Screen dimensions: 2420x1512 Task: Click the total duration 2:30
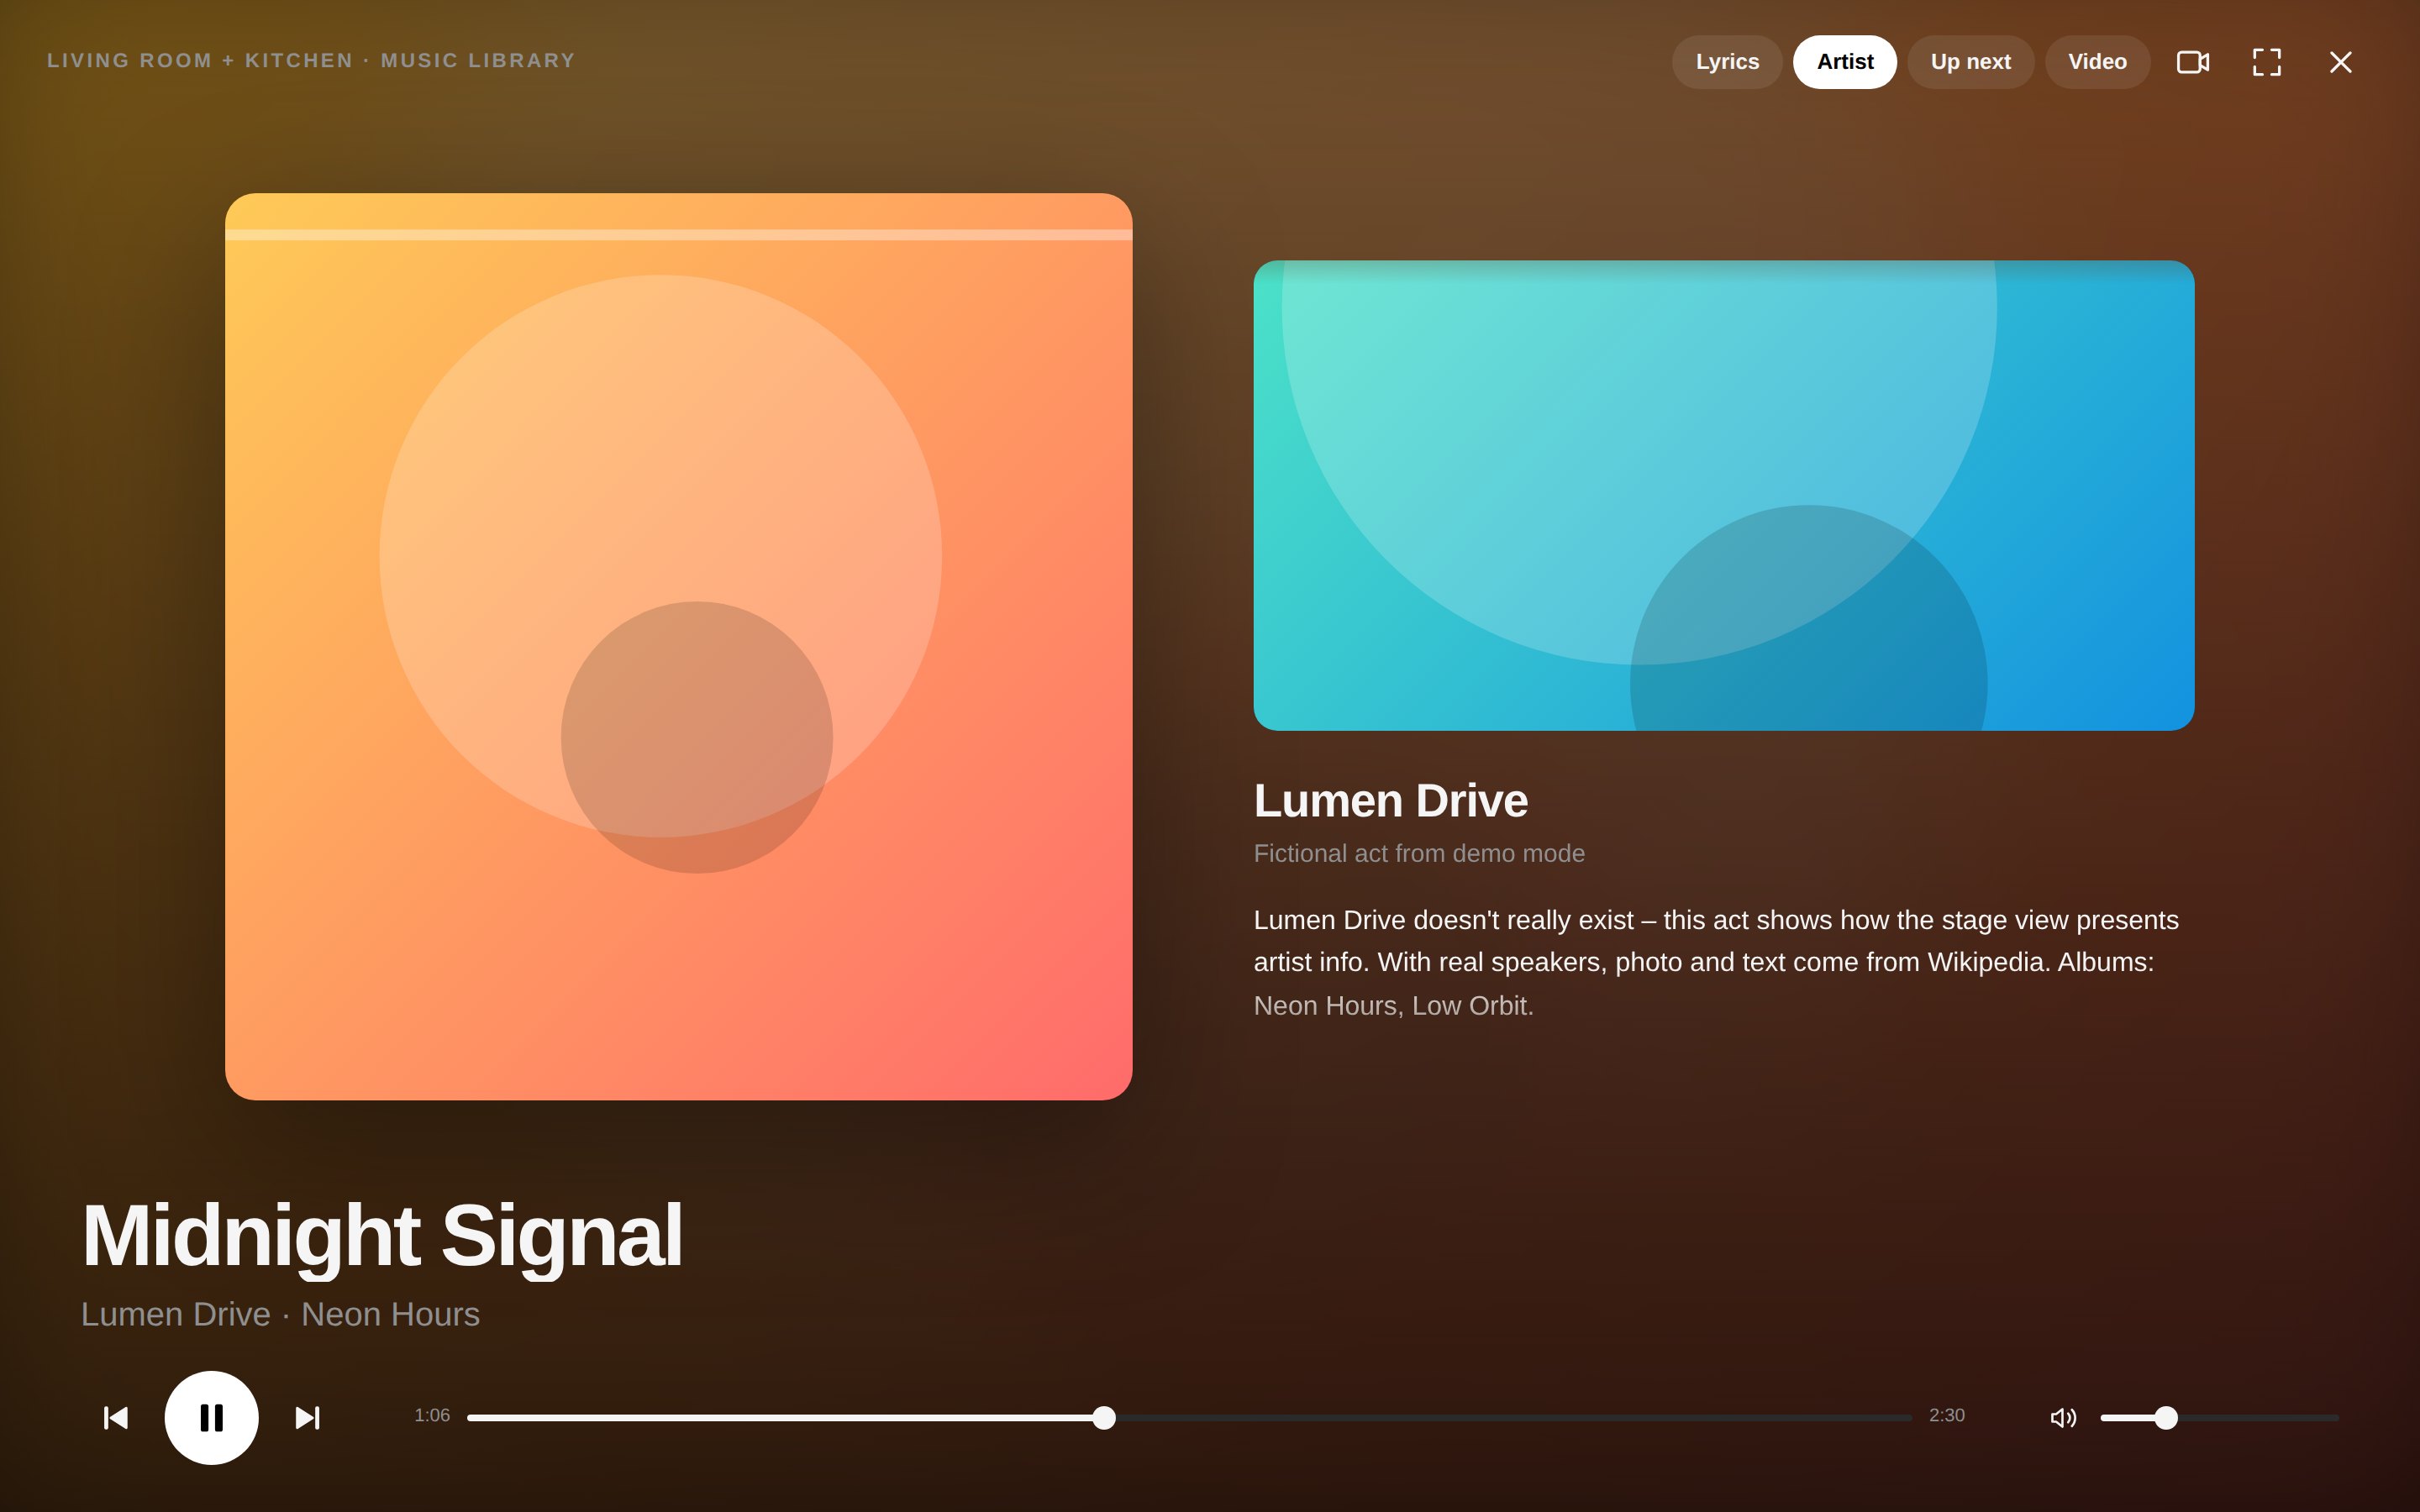[1947, 1416]
